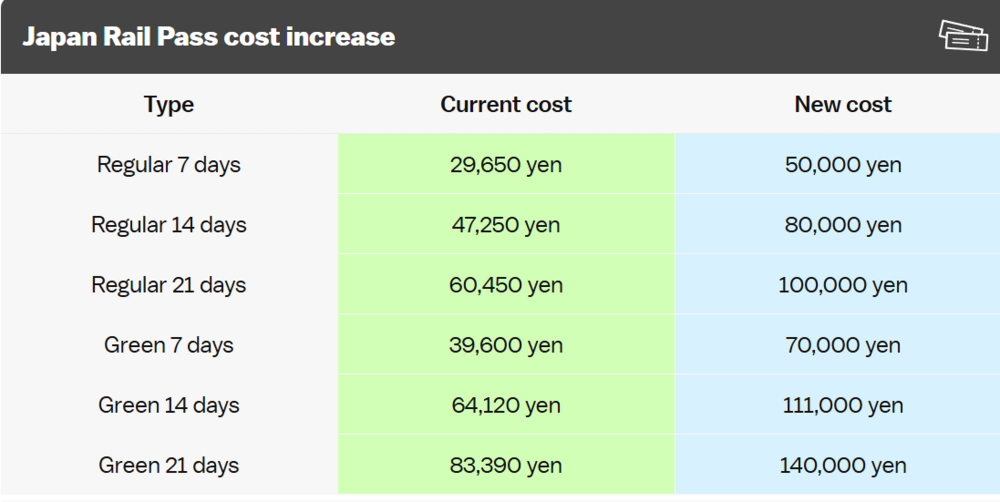
Task: Click the 140,000 yen new cost cell
Action: click(837, 464)
